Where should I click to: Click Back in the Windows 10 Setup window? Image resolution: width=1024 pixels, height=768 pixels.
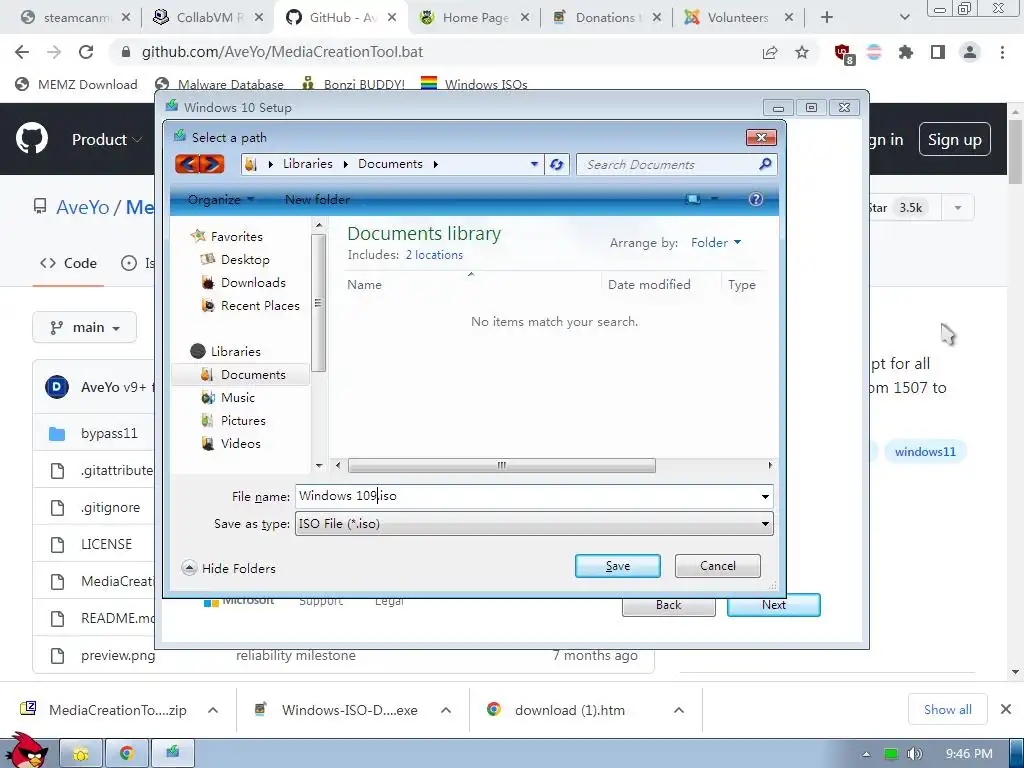pos(669,605)
